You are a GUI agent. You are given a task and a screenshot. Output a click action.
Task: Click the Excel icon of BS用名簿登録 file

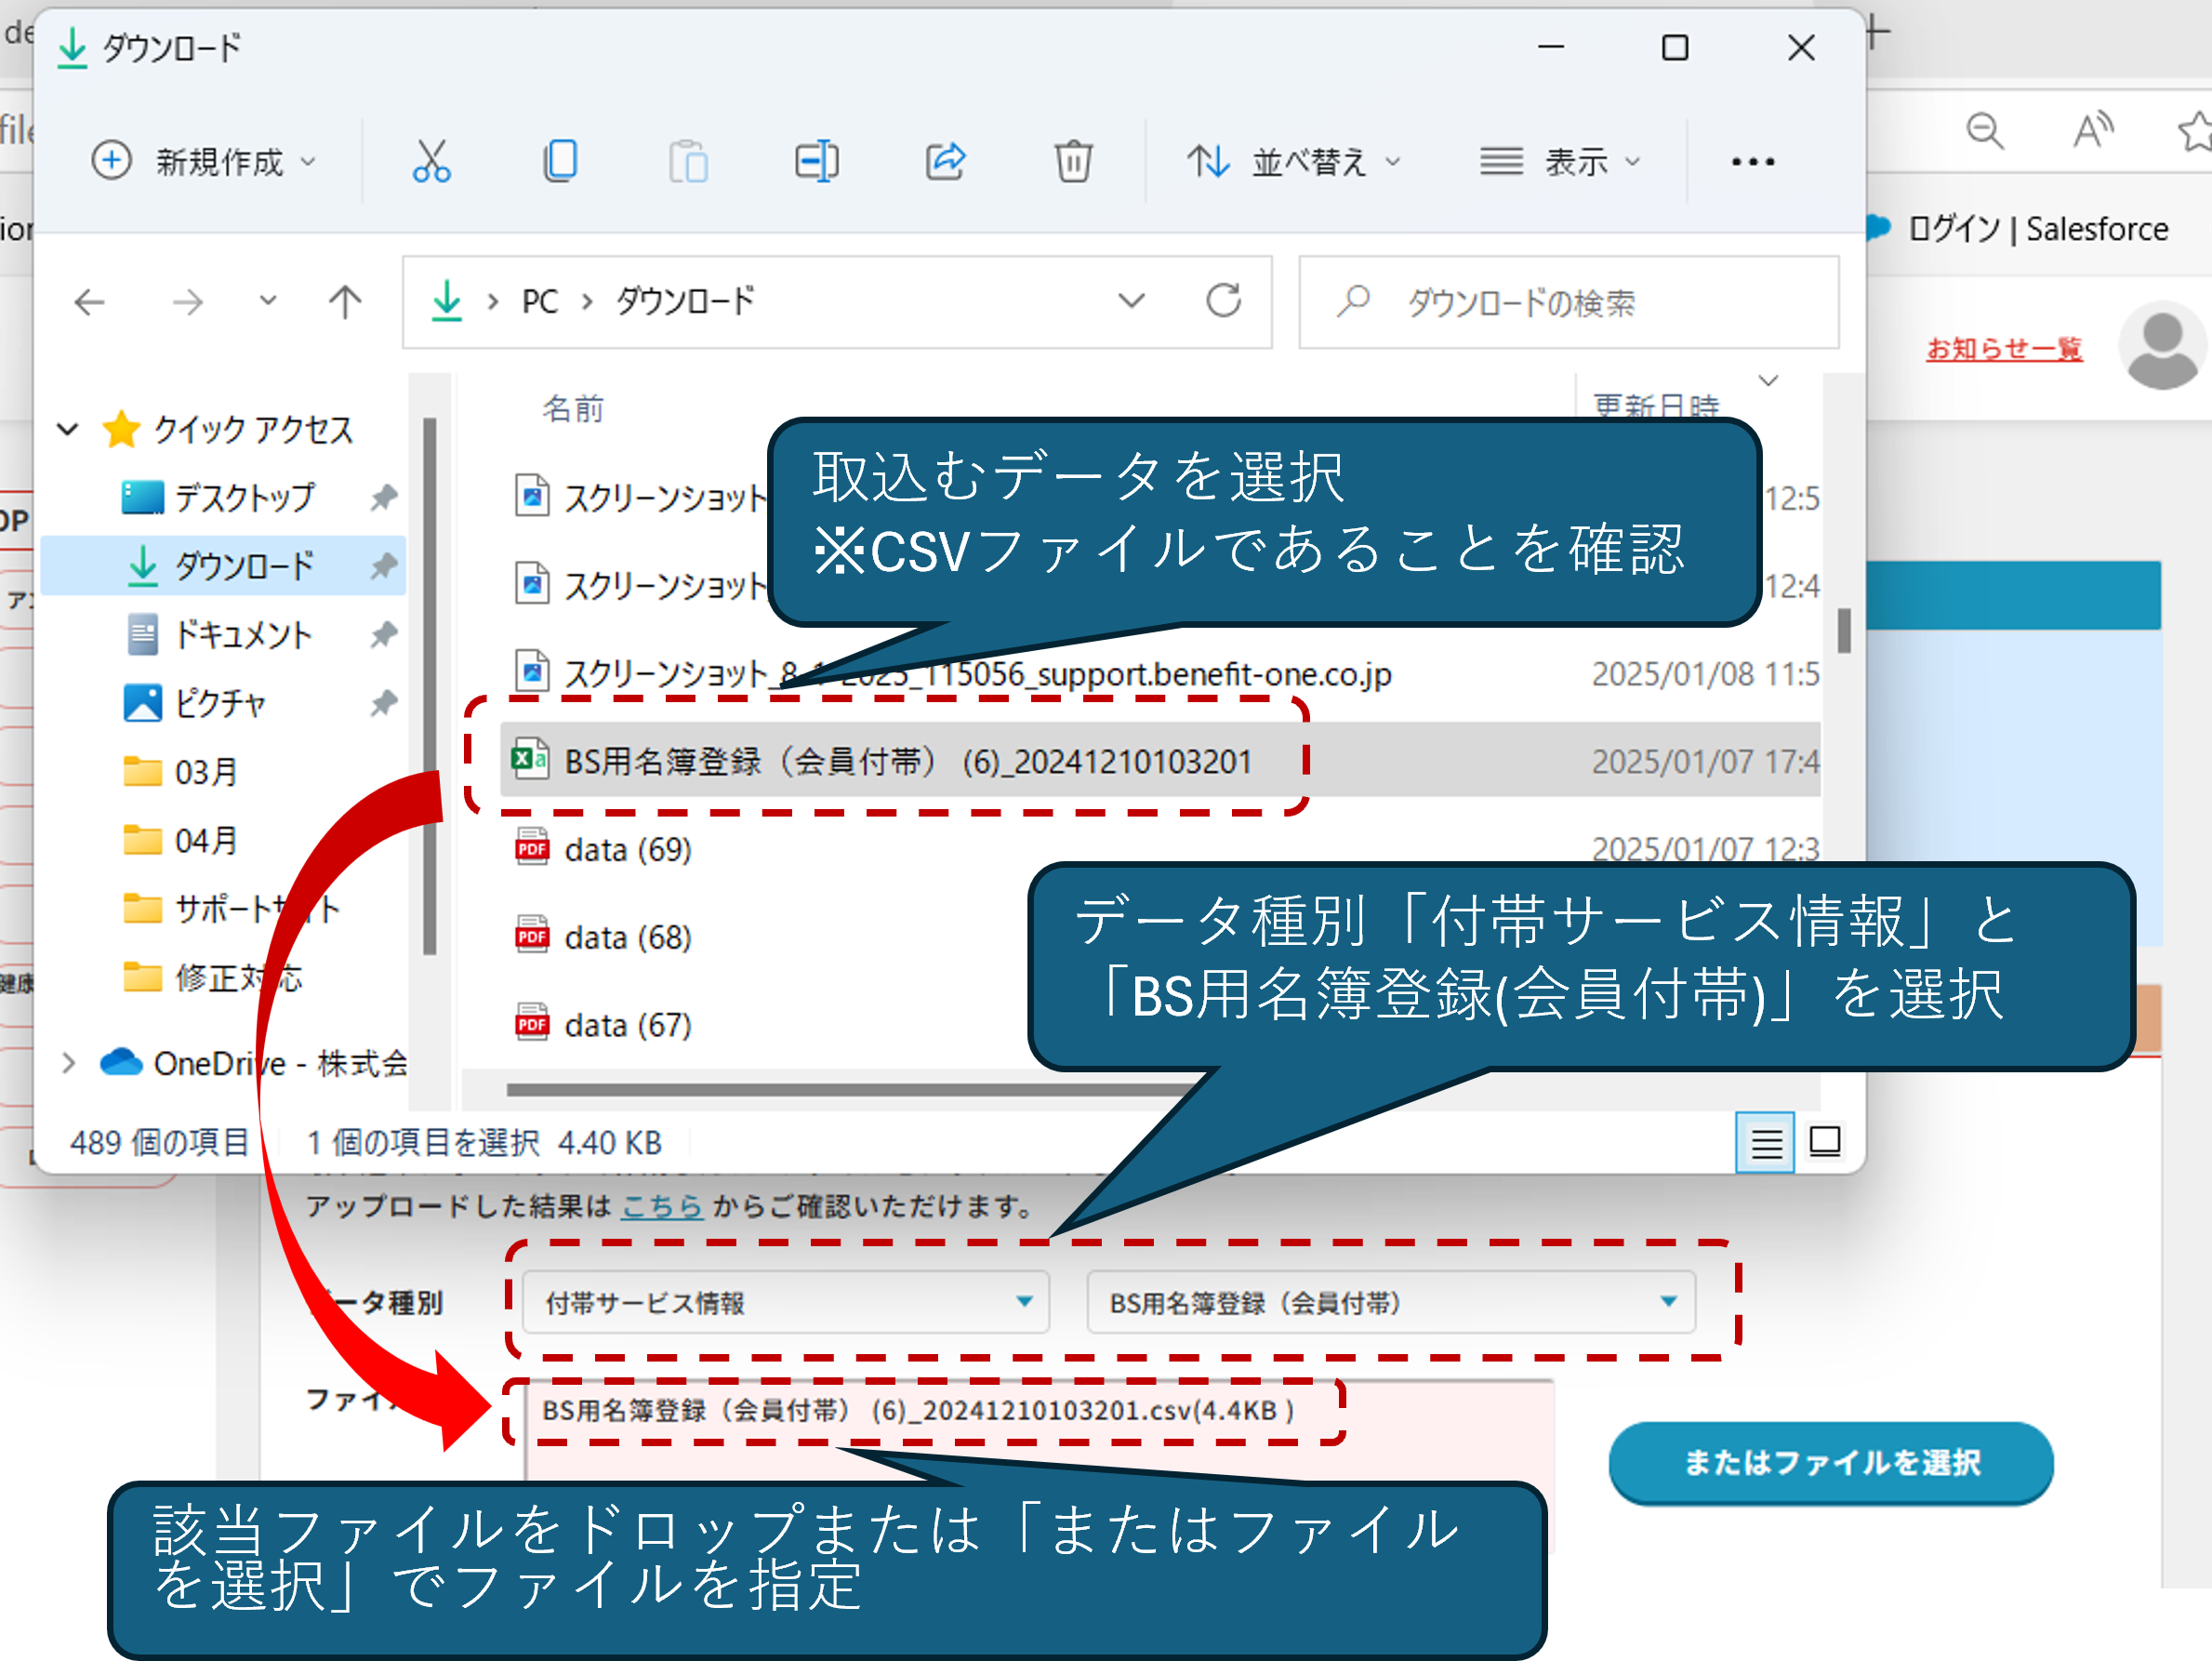530,760
